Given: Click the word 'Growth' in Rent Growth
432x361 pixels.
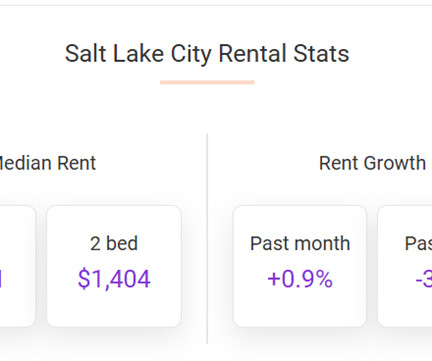Looking at the screenshot, I should 395,163.
